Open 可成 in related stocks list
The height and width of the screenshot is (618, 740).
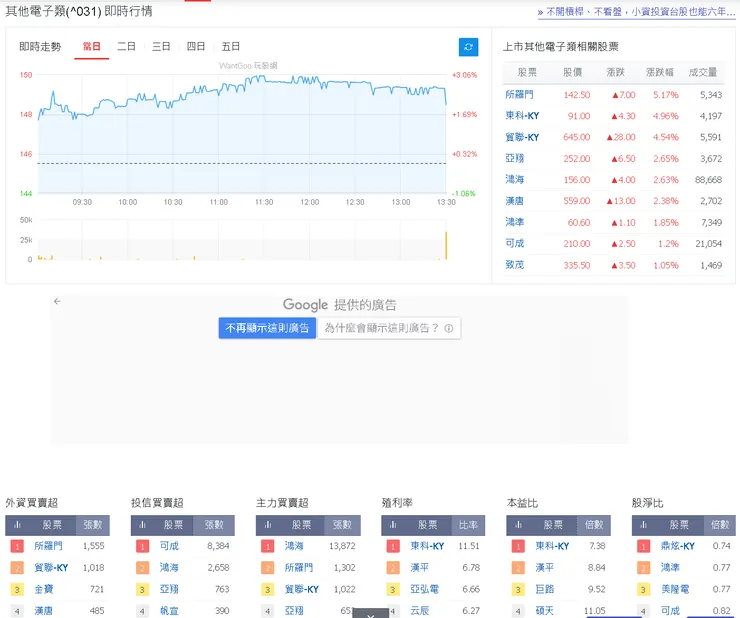(514, 244)
